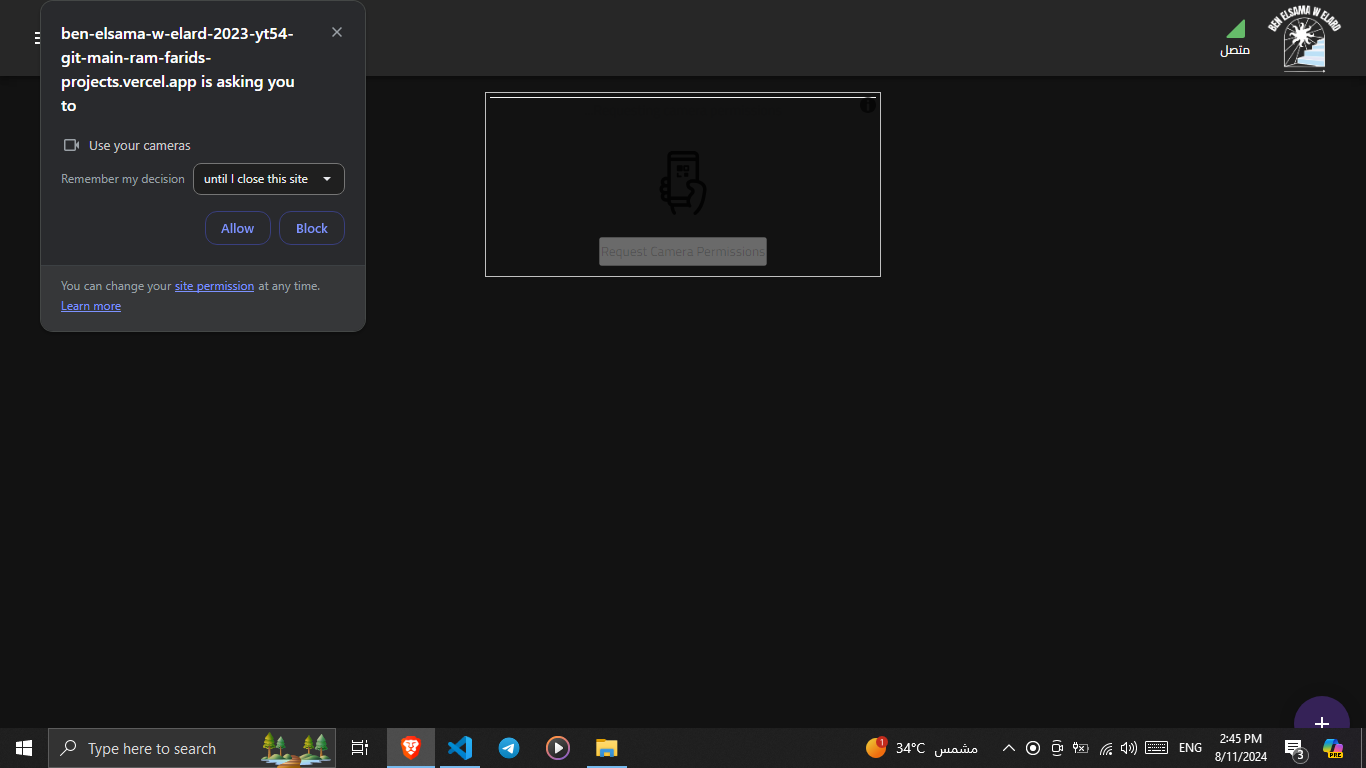The width and height of the screenshot is (1366, 768).
Task: Open Visual Studio Code from the taskbar
Action: [459, 748]
